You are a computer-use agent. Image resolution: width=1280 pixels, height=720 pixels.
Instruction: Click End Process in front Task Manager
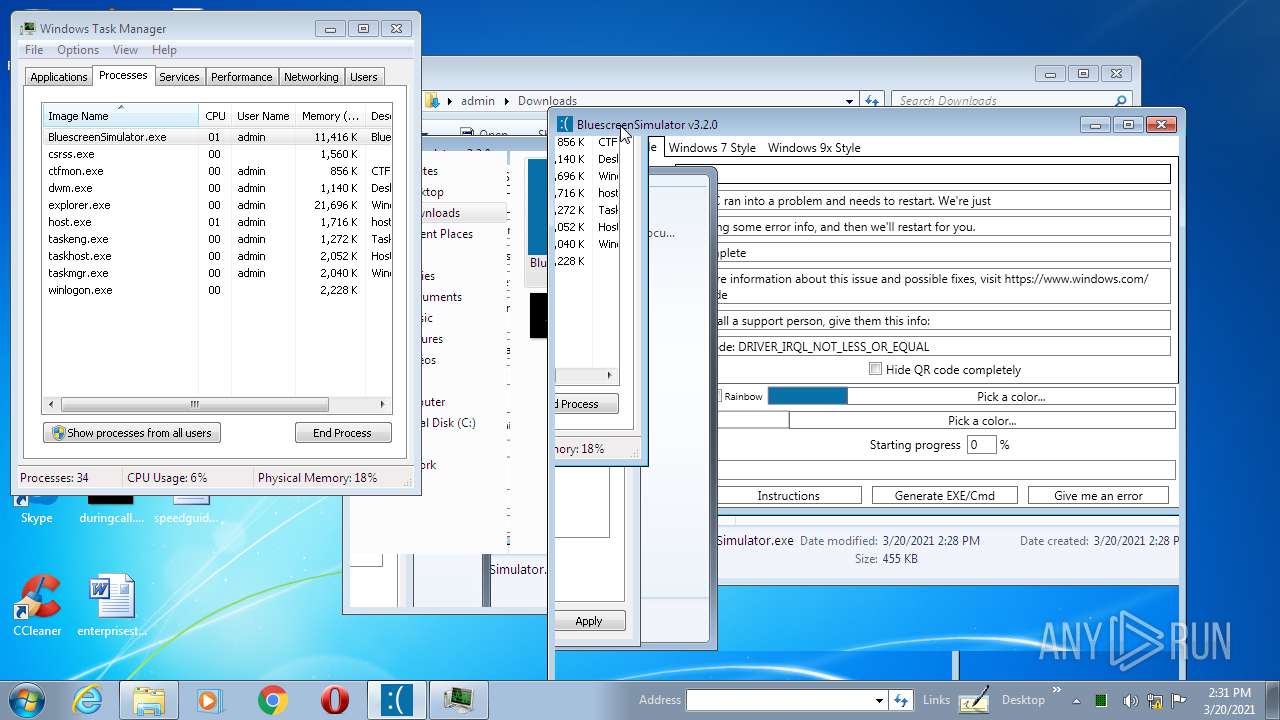(x=342, y=433)
